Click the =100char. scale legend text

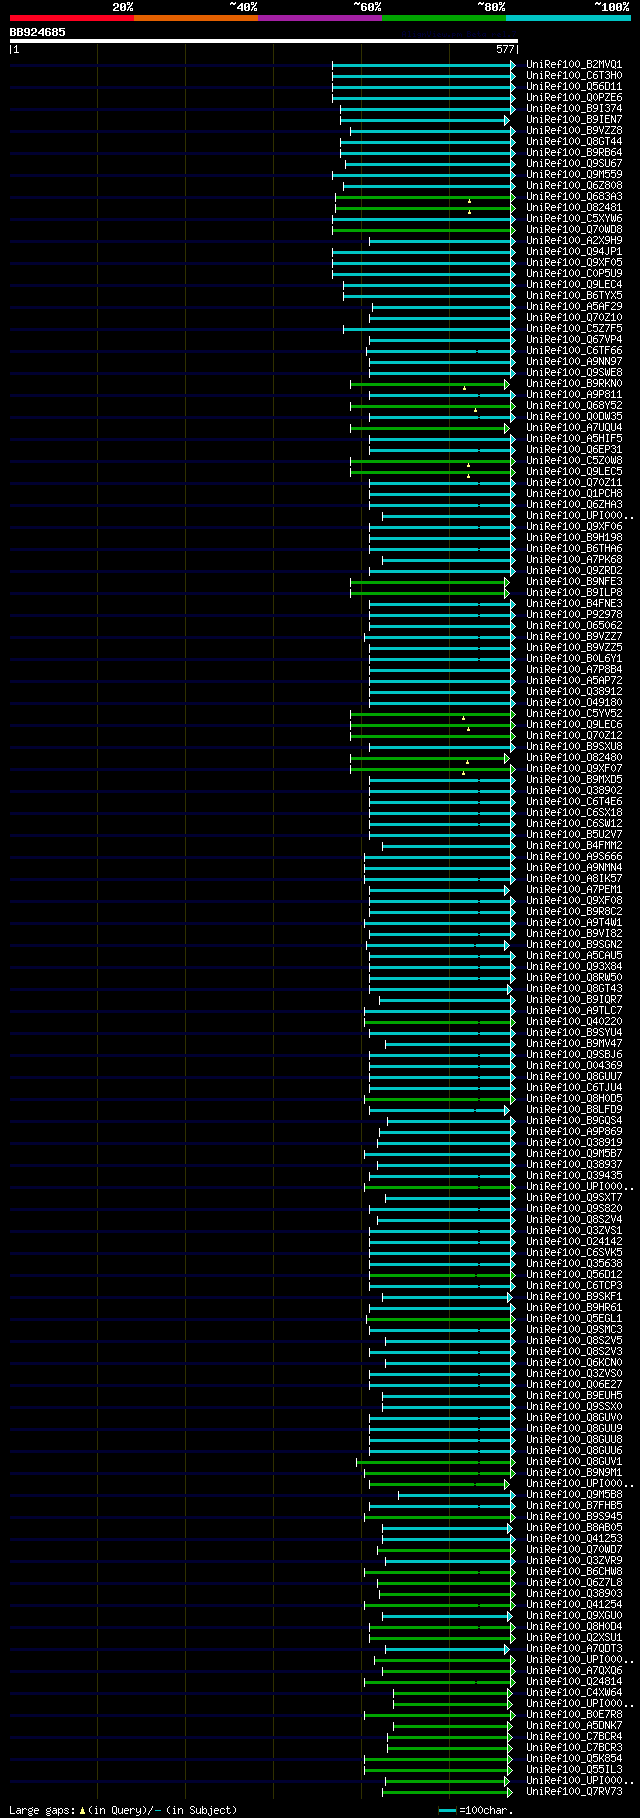pyautogui.click(x=487, y=1810)
